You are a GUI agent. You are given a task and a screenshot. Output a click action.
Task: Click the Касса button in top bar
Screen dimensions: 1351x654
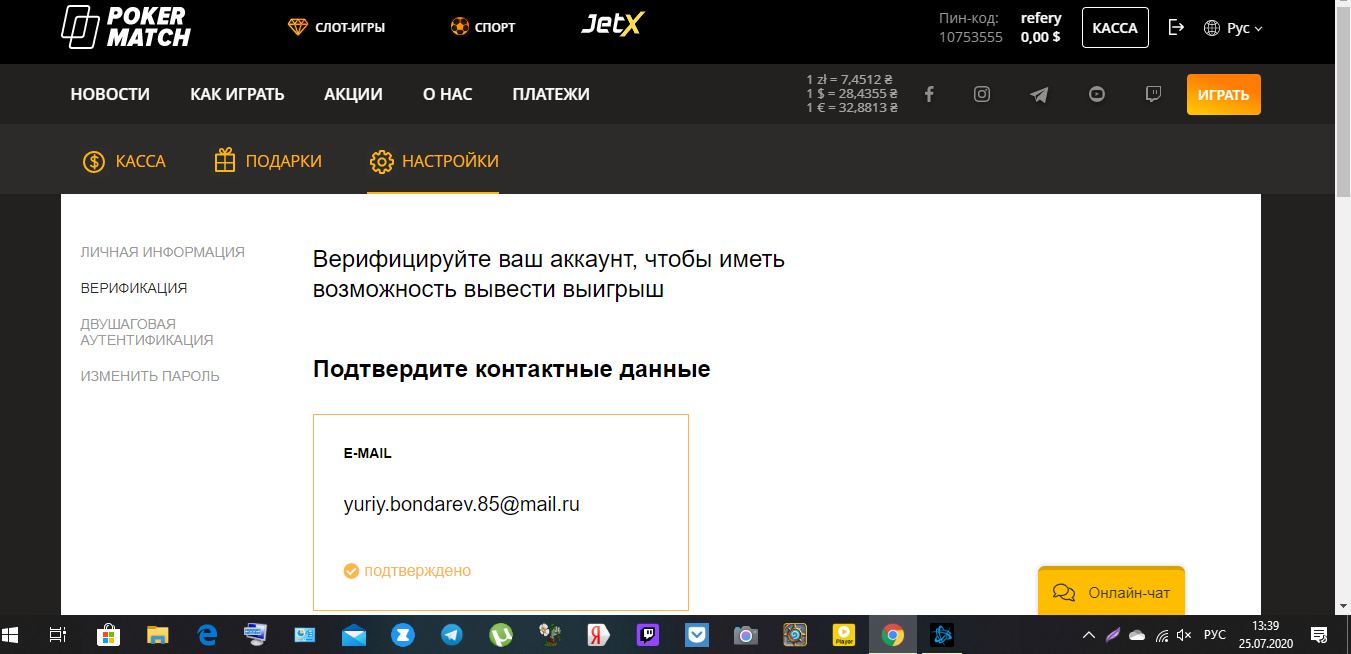[1115, 28]
